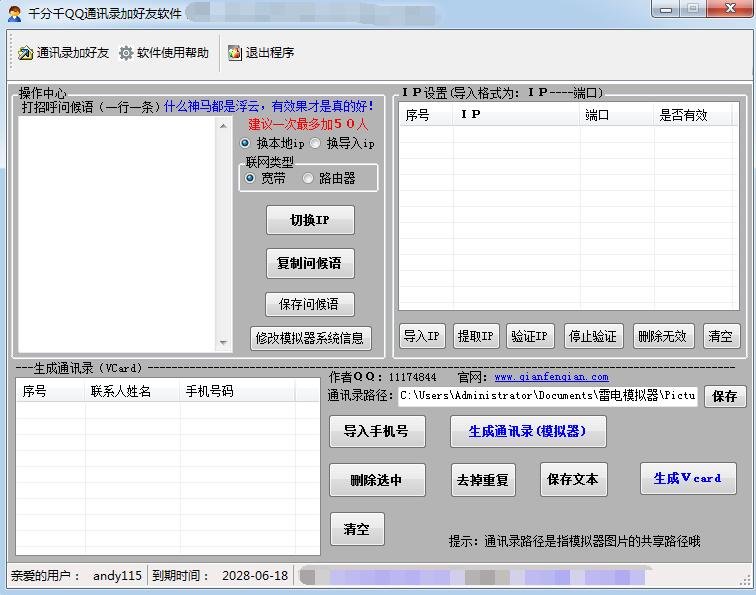Click expiry date 2028-06-18 in status bar
The width and height of the screenshot is (756, 595).
pyautogui.click(x=255, y=575)
